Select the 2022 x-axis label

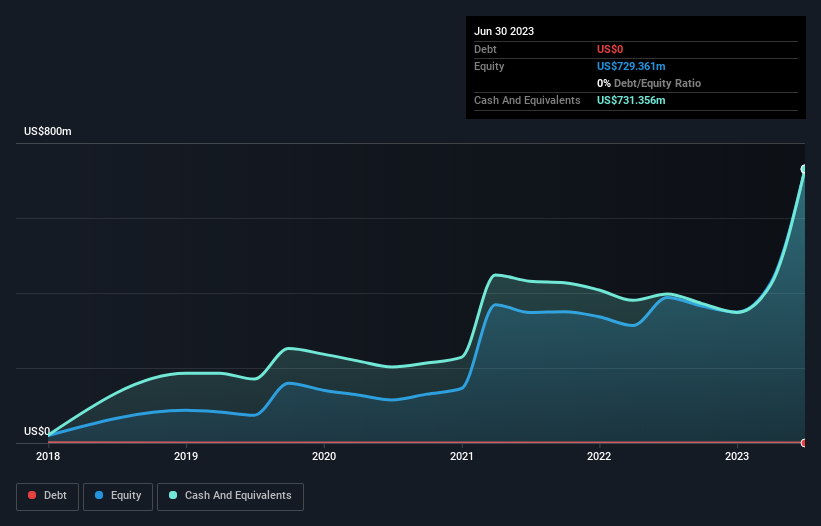(599, 456)
